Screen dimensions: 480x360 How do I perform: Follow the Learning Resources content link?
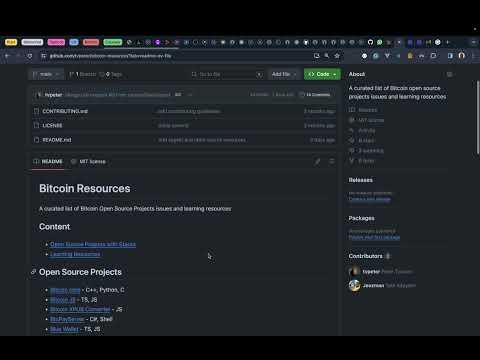[x=75, y=254]
